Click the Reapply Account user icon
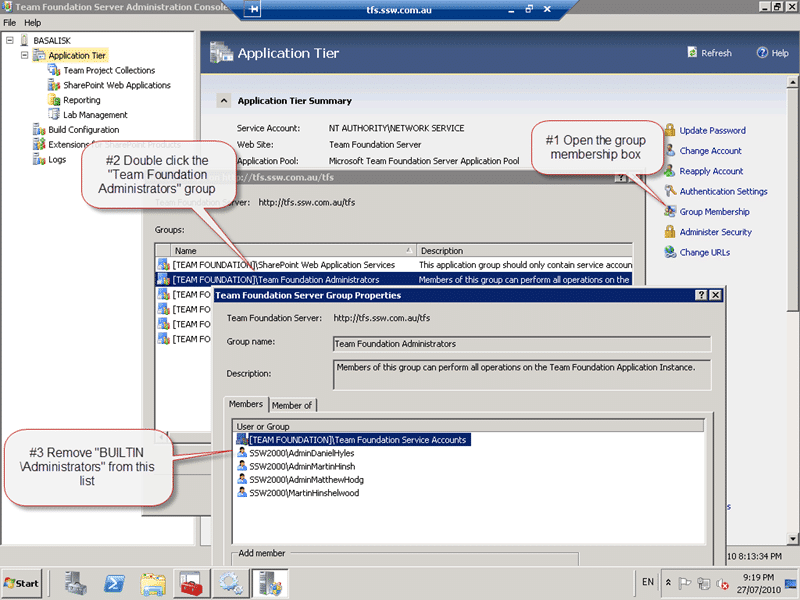The width and height of the screenshot is (800, 600). [x=670, y=170]
